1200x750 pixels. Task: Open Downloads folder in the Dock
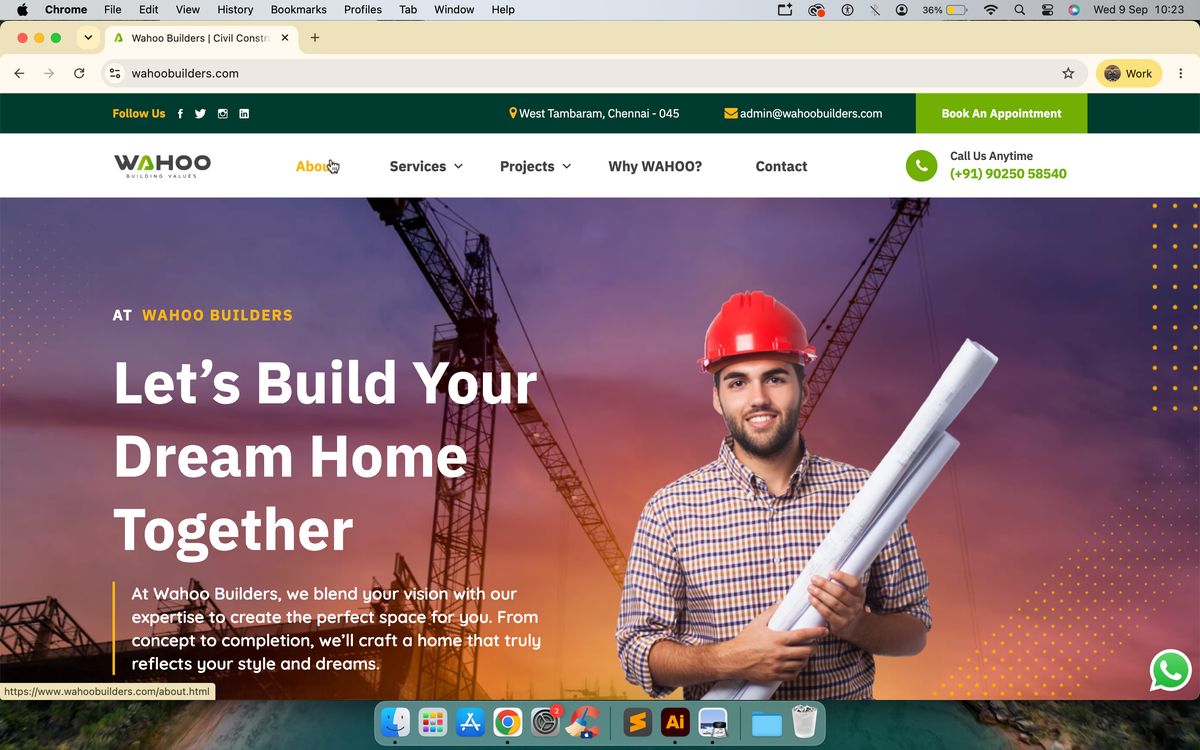point(767,722)
